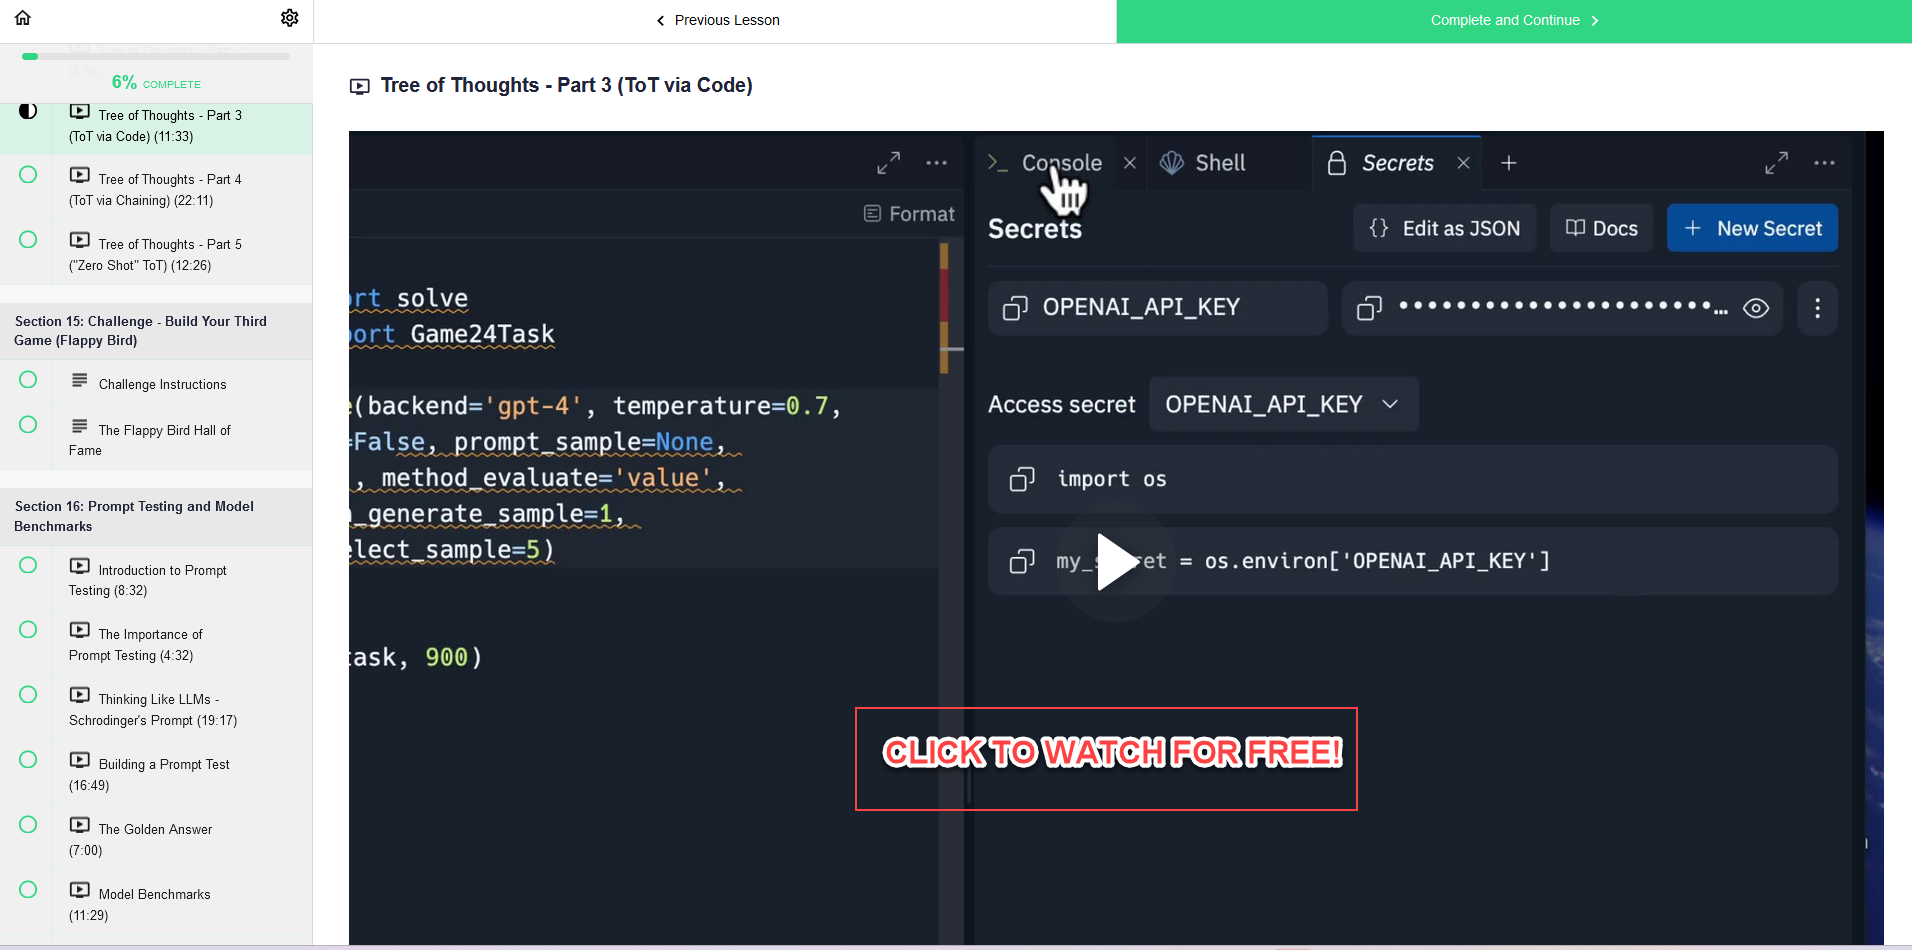Viewport: 1912px width, 950px height.
Task: Toggle completion circle for Model Benchmarks
Action: 28,890
